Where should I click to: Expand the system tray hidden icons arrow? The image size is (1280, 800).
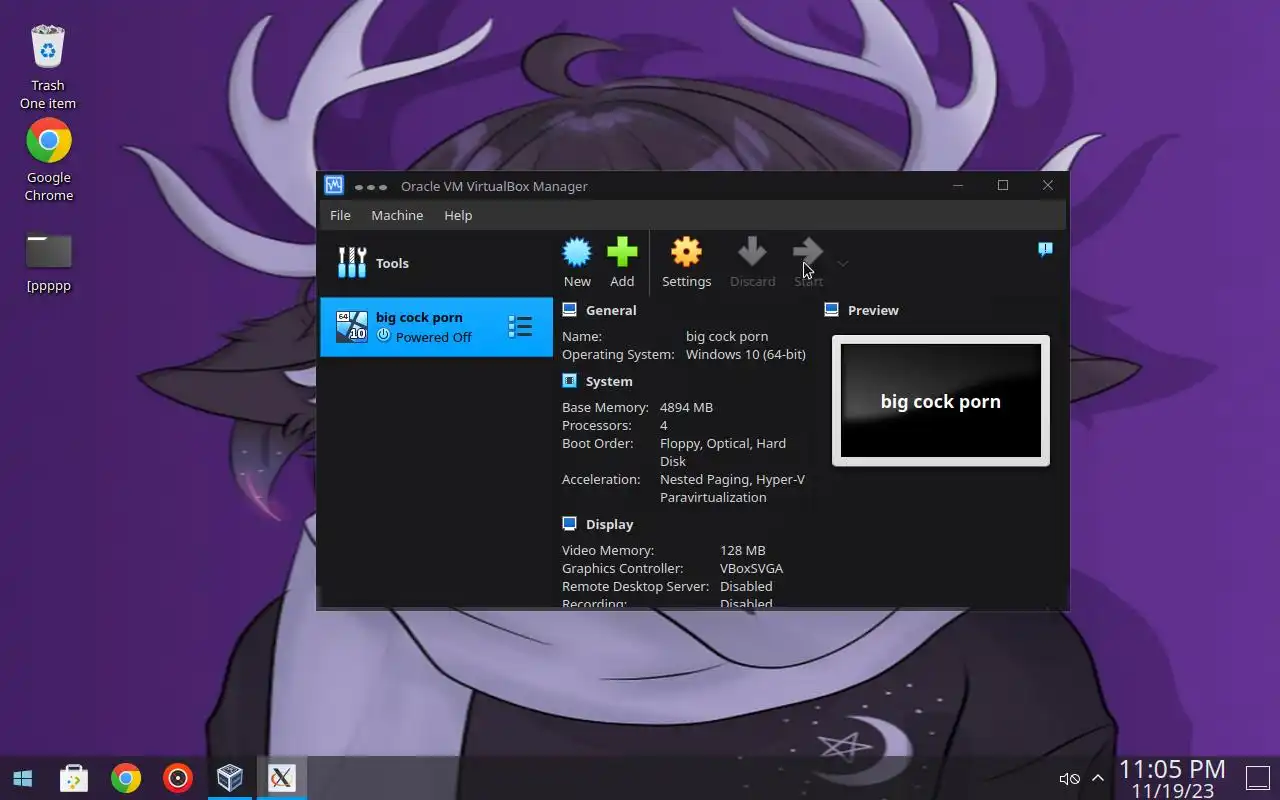tap(1098, 778)
